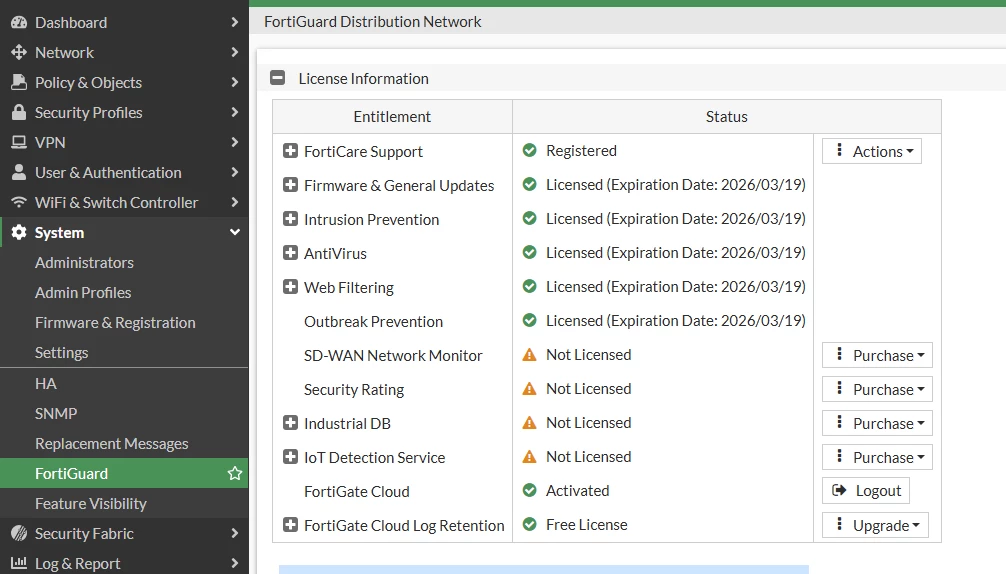Click the Policy & Objects icon

[x=19, y=82]
